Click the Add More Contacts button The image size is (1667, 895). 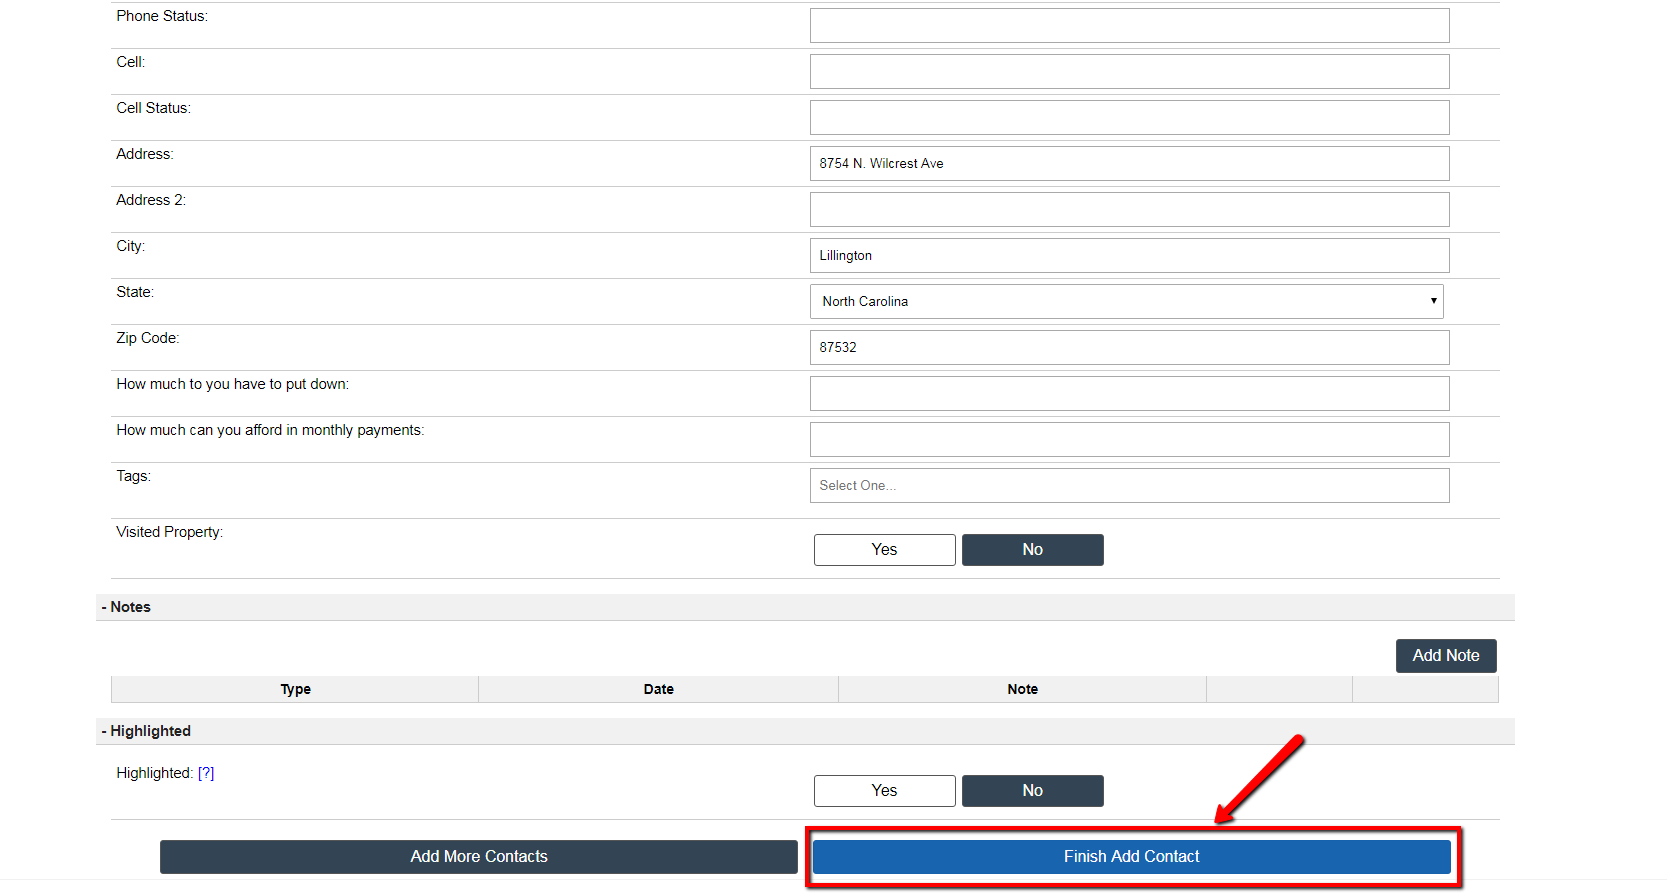tap(478, 857)
